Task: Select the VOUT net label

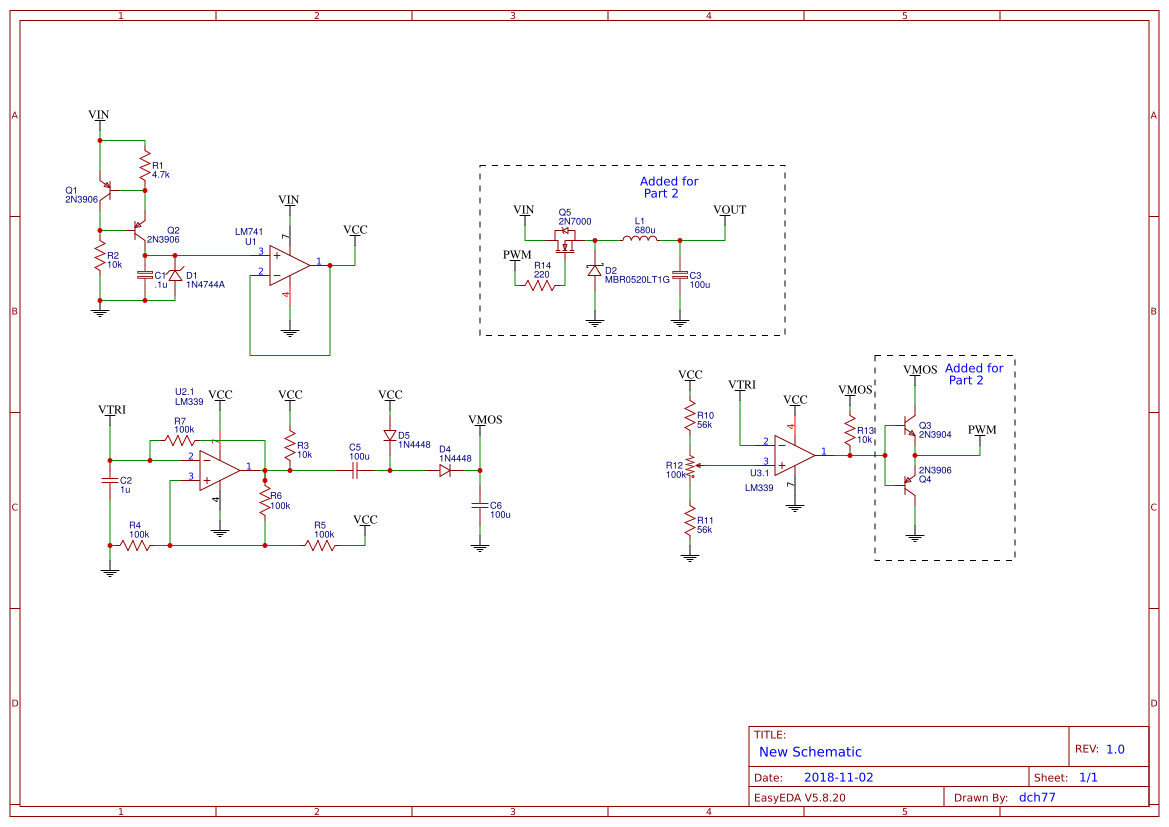Action: [x=729, y=210]
